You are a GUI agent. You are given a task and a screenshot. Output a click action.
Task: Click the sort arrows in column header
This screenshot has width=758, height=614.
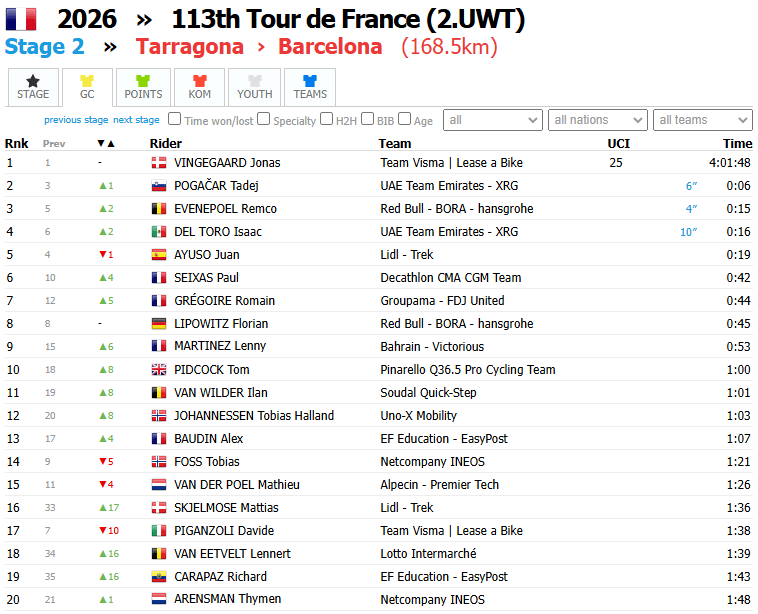106,144
